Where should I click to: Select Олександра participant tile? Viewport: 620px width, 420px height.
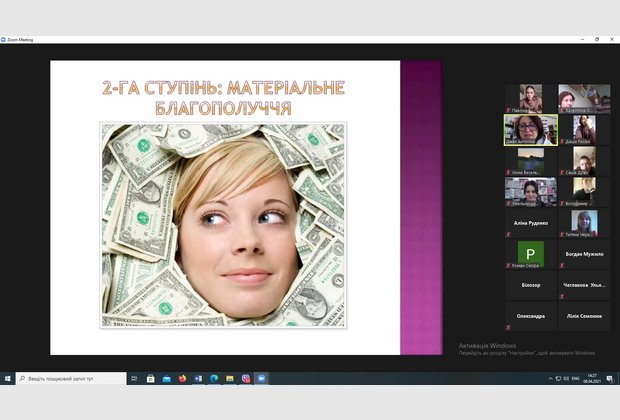pos(530,316)
